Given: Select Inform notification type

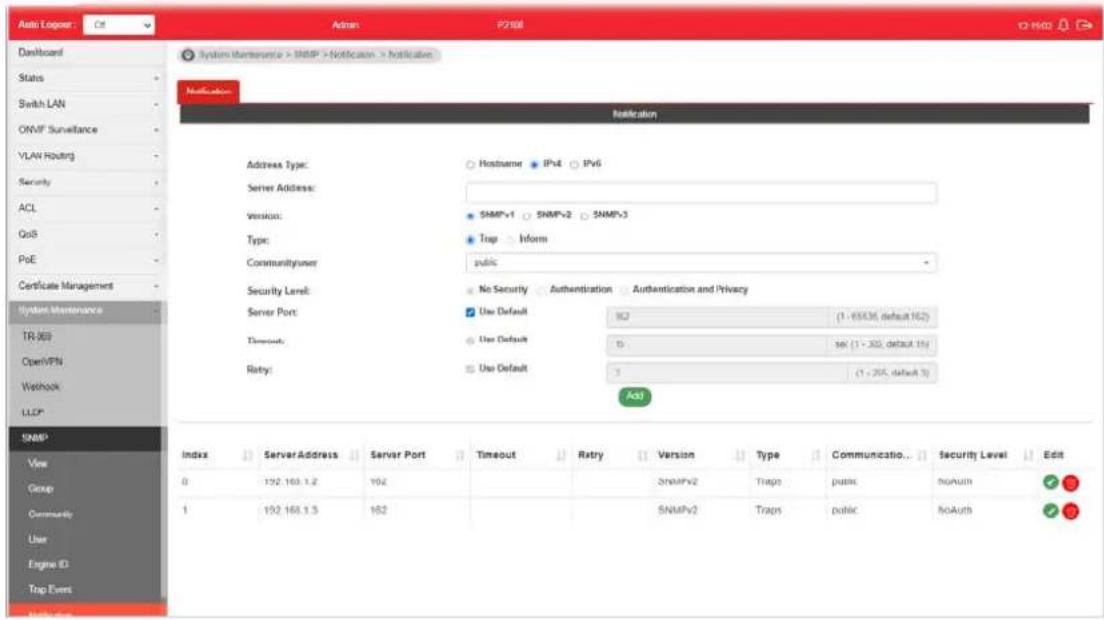Looking at the screenshot, I should (510, 240).
